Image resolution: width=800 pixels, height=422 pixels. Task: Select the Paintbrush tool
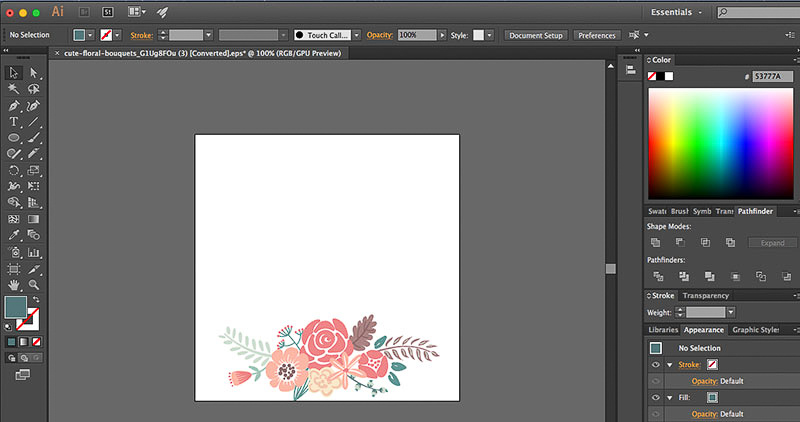pos(34,138)
